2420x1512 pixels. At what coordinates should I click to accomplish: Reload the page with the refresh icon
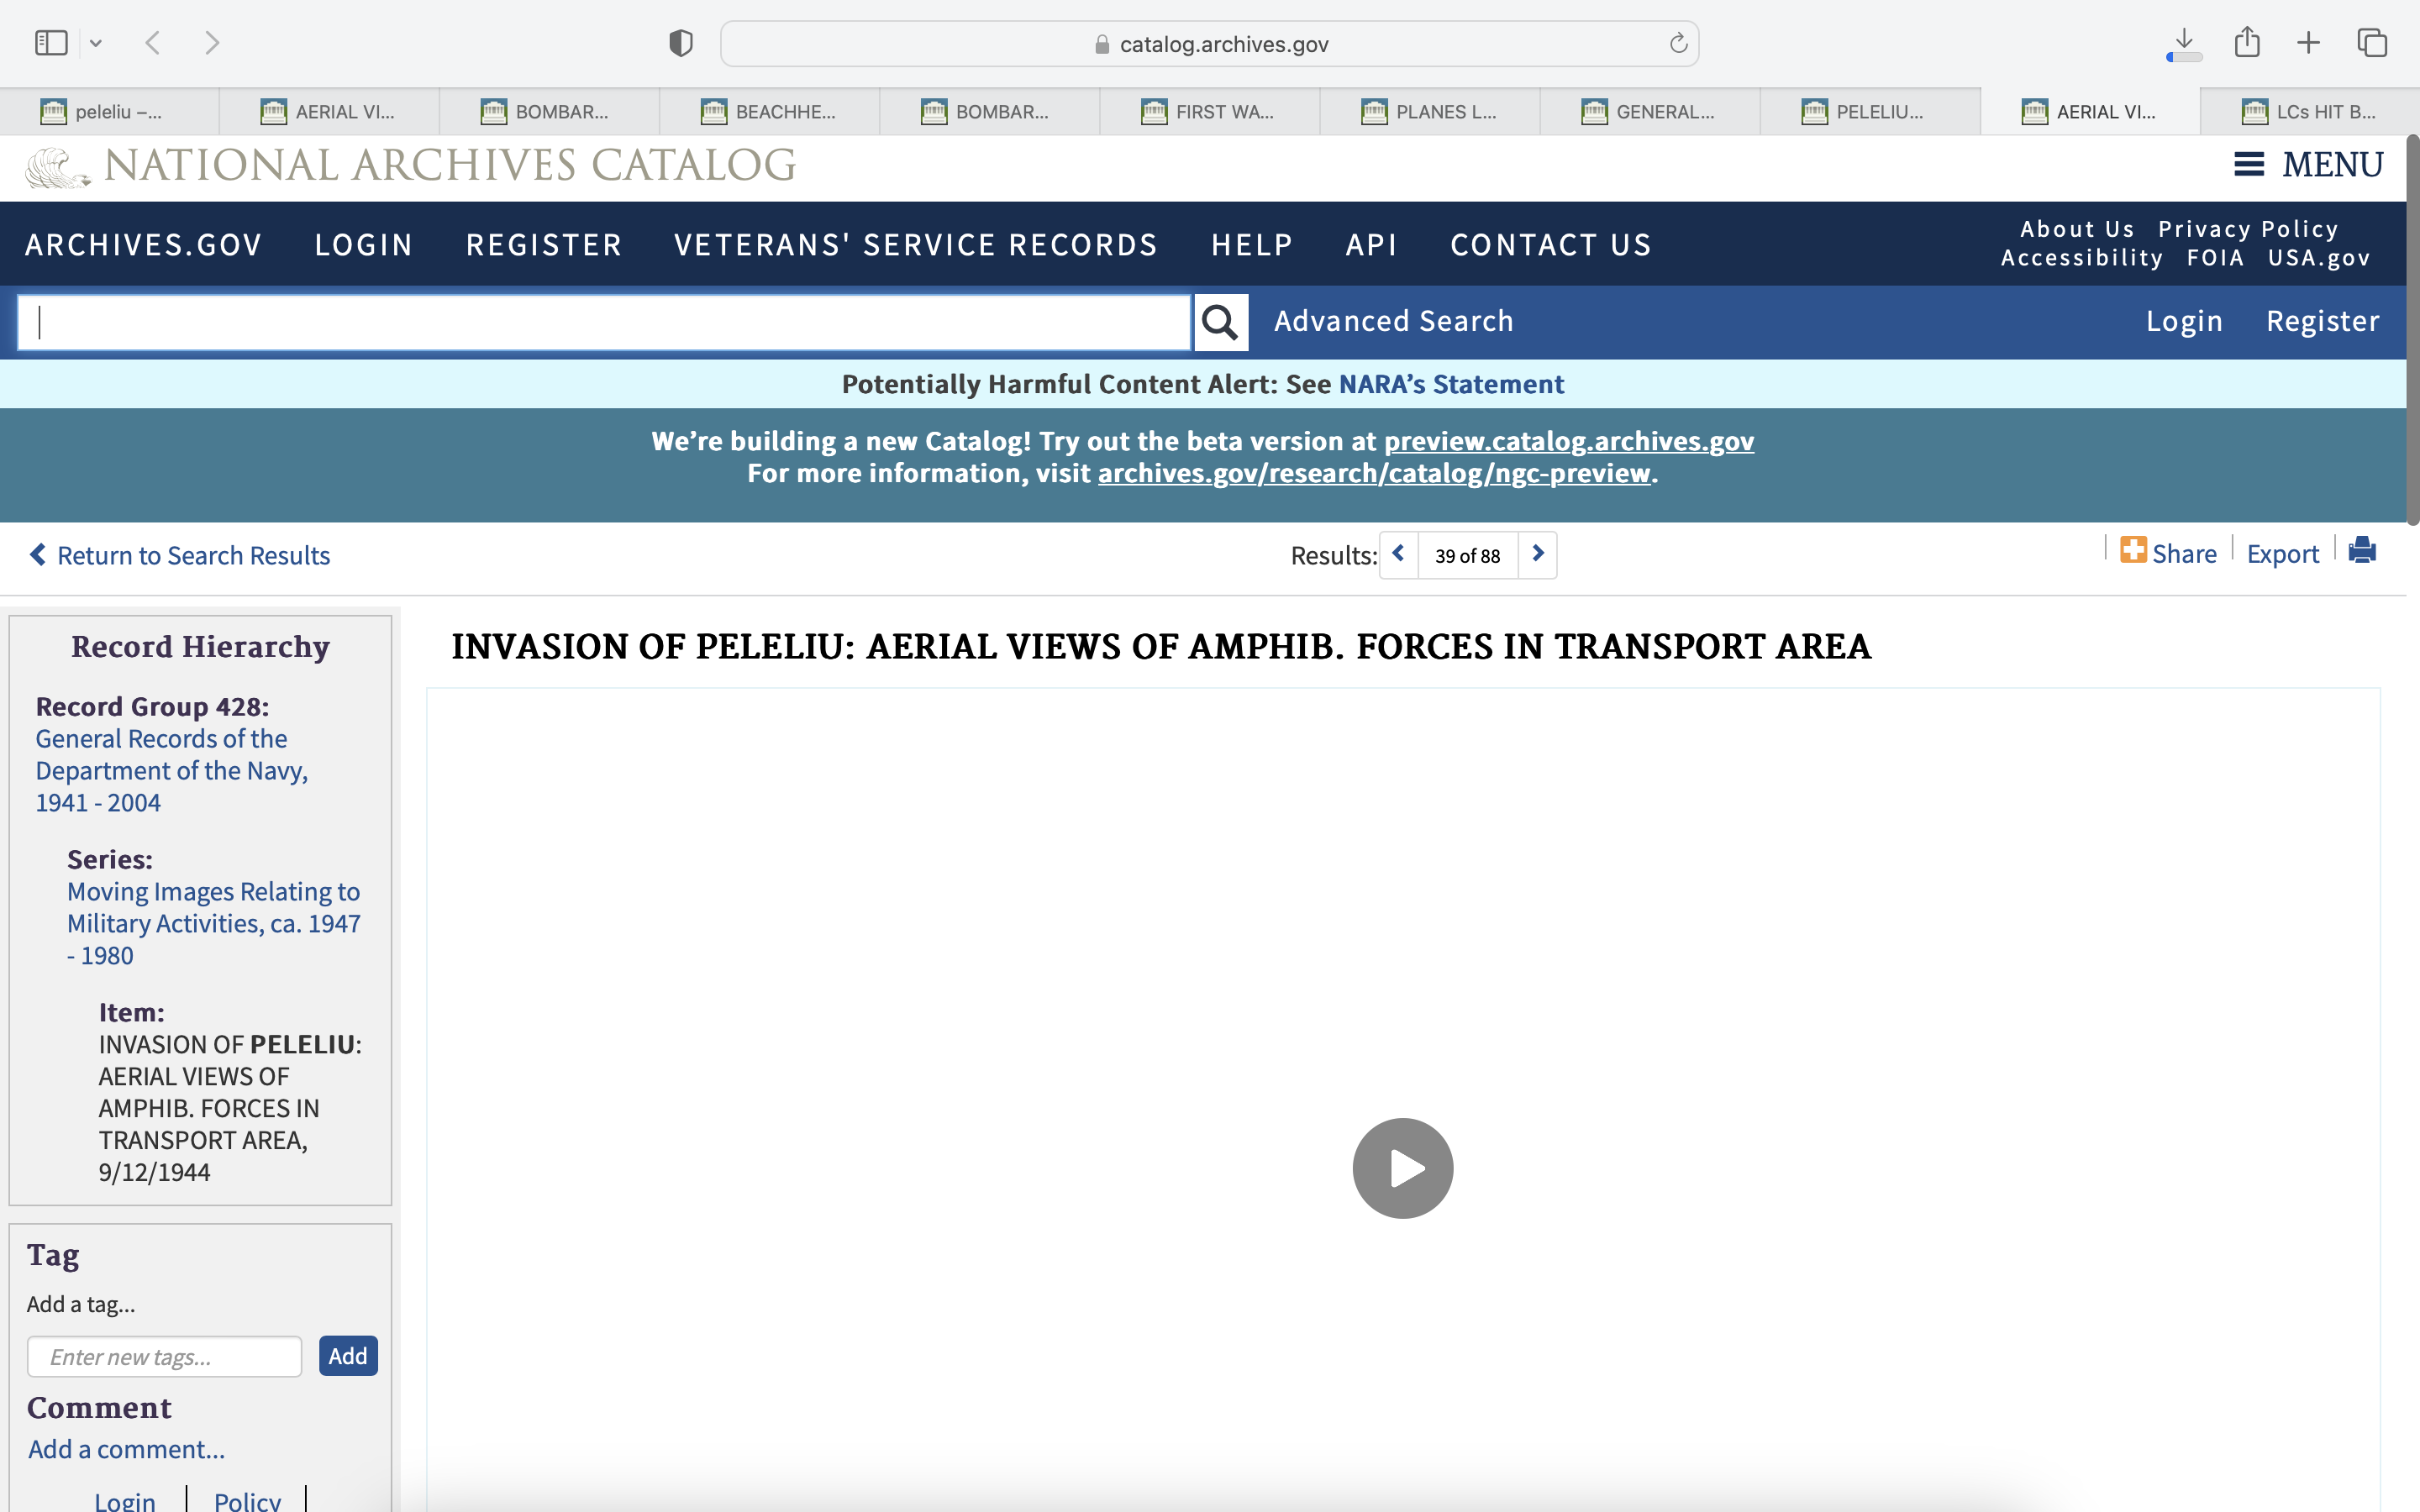click(1678, 43)
